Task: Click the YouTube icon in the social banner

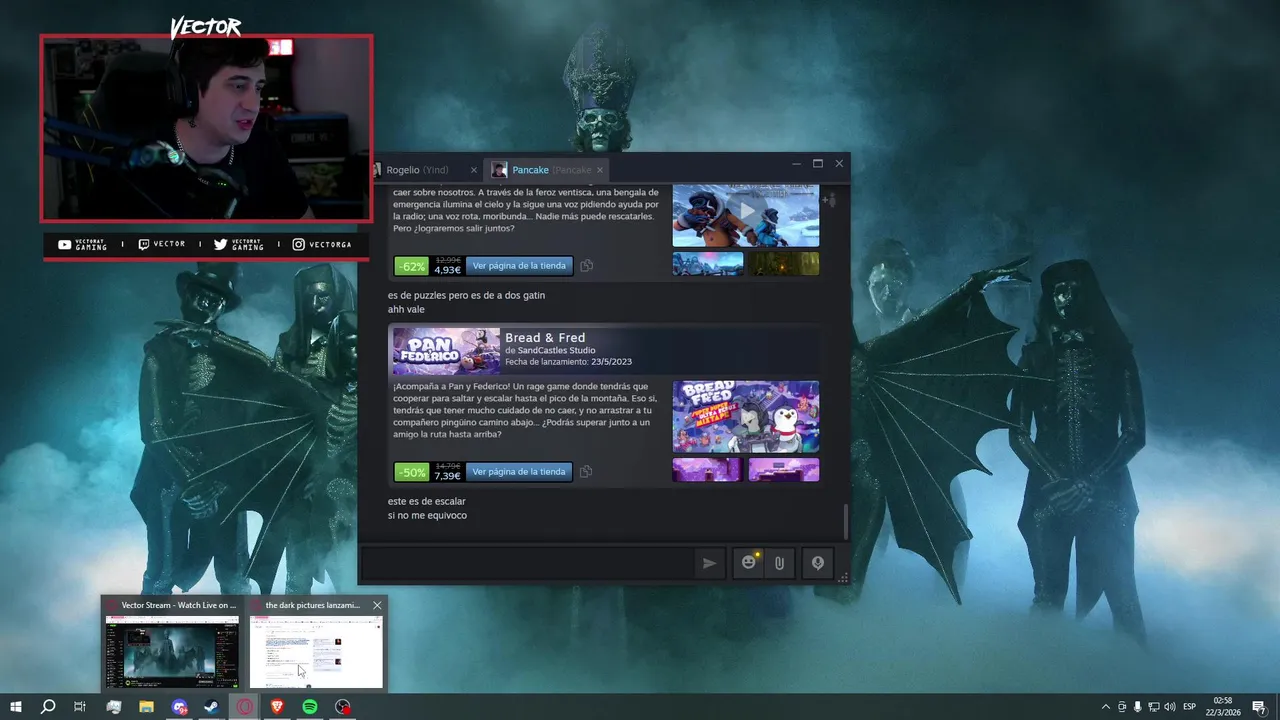Action: [x=65, y=245]
